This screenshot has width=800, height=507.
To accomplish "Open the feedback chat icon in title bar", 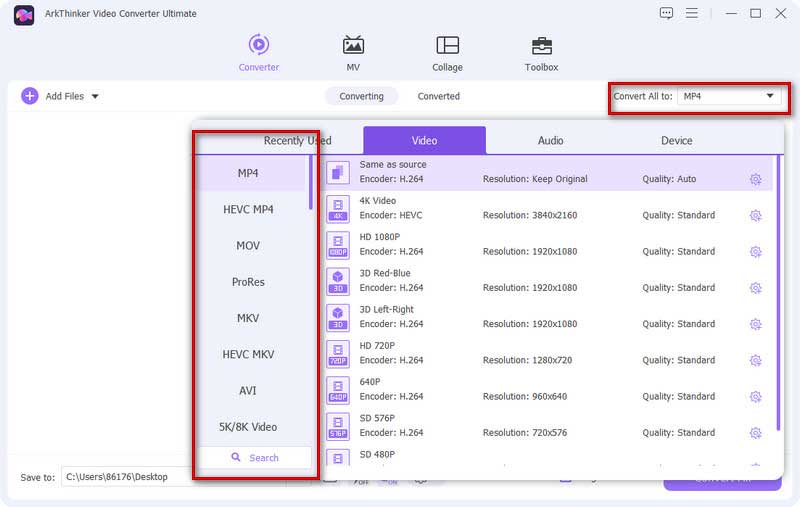I will pyautogui.click(x=666, y=13).
